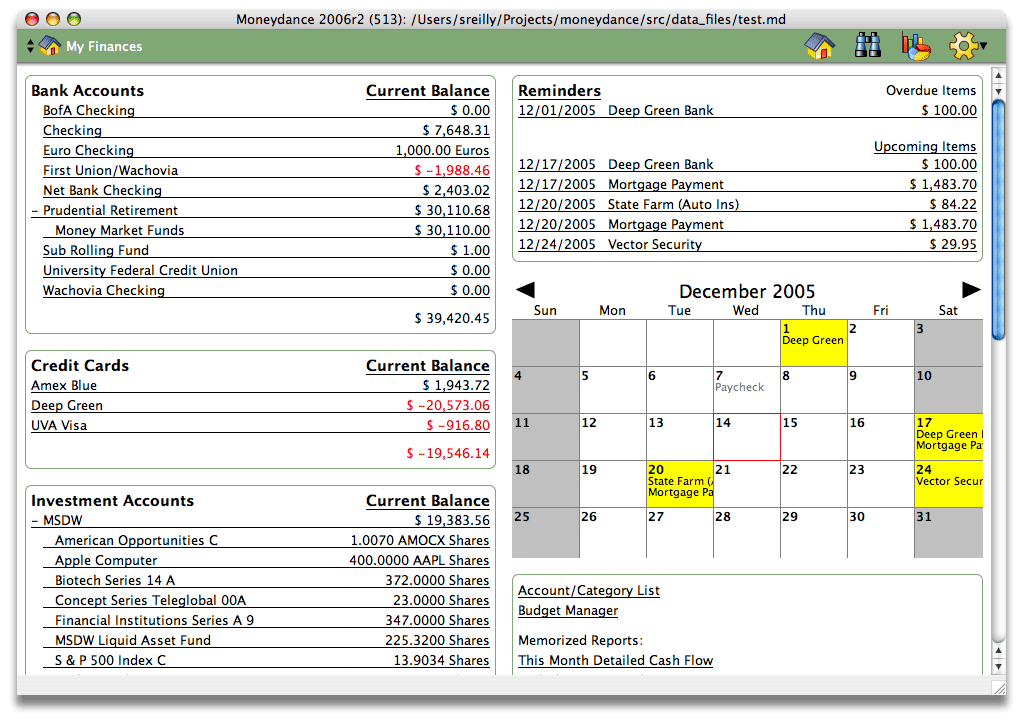Select December 1 Deep Green calendar cell
Screen dimensions: 1020x719
click(814, 343)
